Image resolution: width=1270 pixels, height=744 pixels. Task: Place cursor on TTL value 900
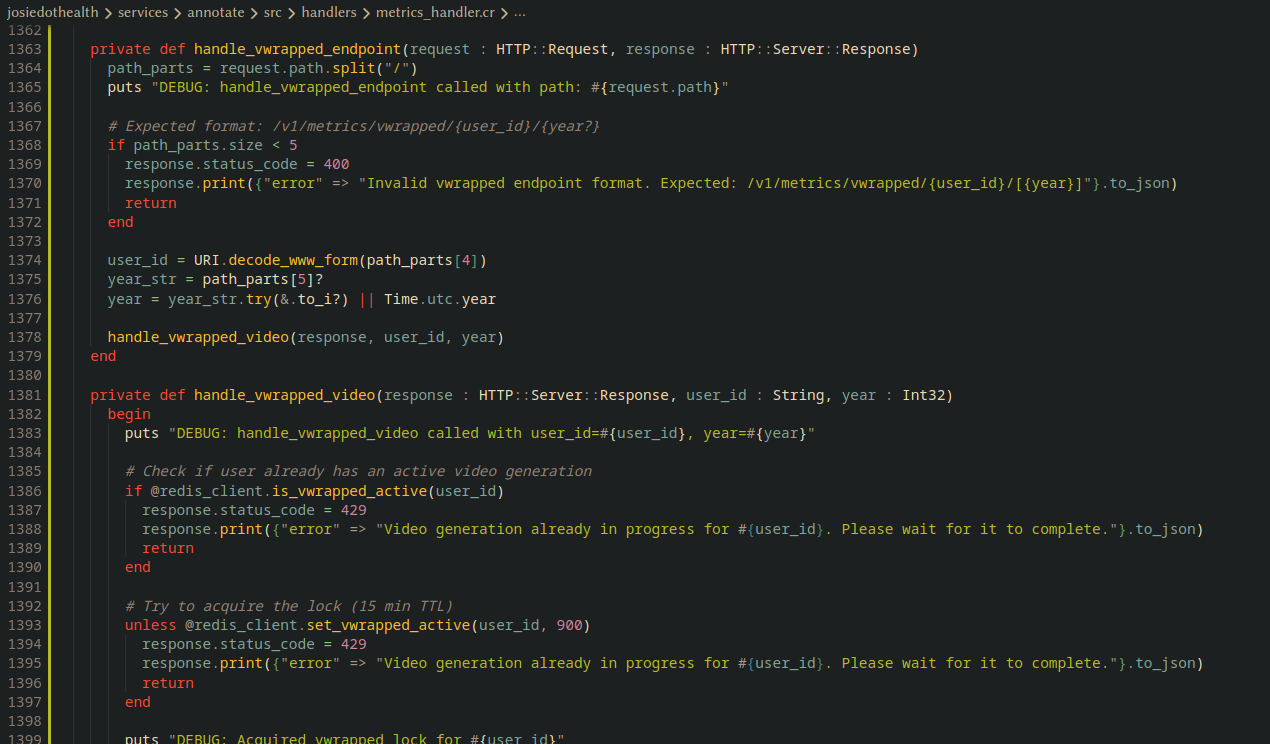click(x=570, y=626)
